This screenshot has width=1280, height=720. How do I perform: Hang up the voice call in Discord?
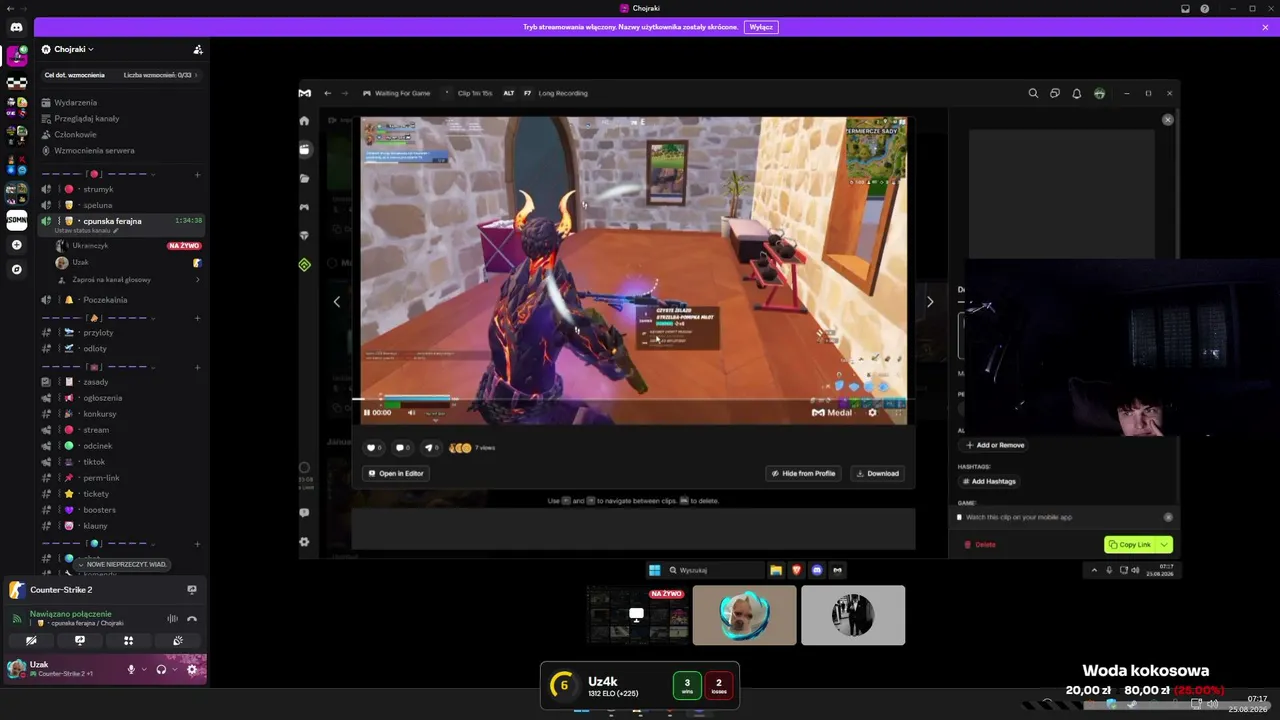tap(192, 619)
